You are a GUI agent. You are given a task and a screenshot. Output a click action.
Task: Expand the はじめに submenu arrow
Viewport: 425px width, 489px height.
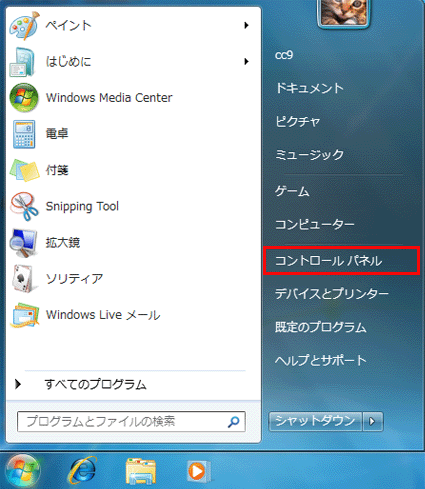coord(246,61)
